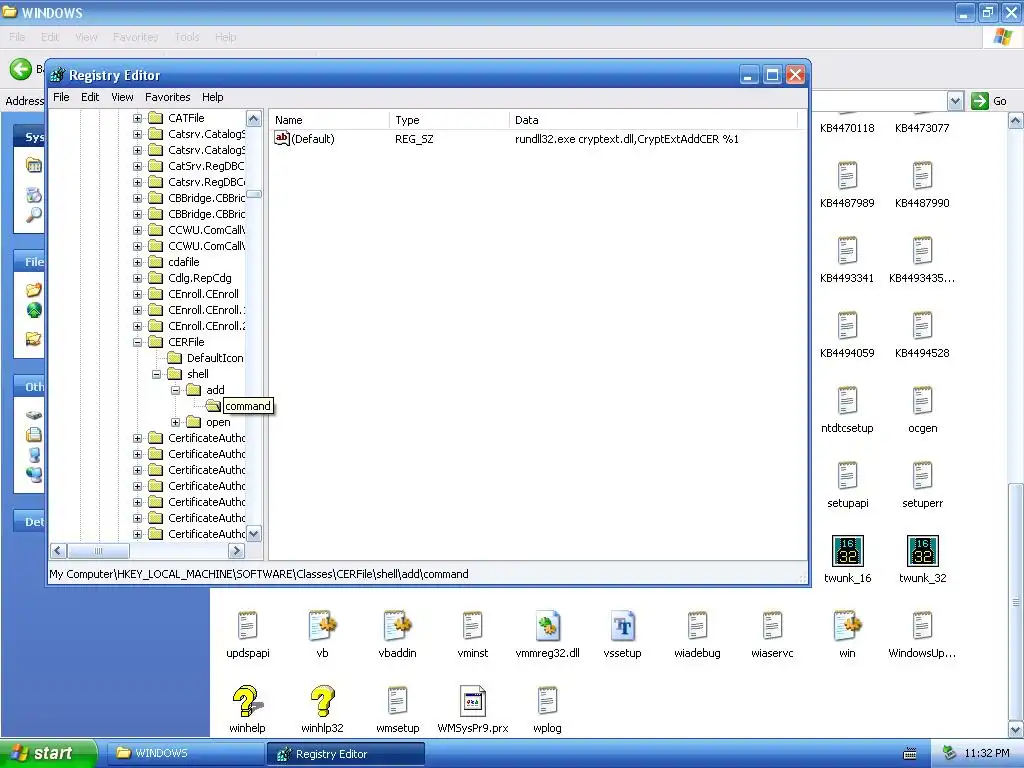Select the KB4493341 log file icon
Screen dimensions: 1024x768
point(847,251)
